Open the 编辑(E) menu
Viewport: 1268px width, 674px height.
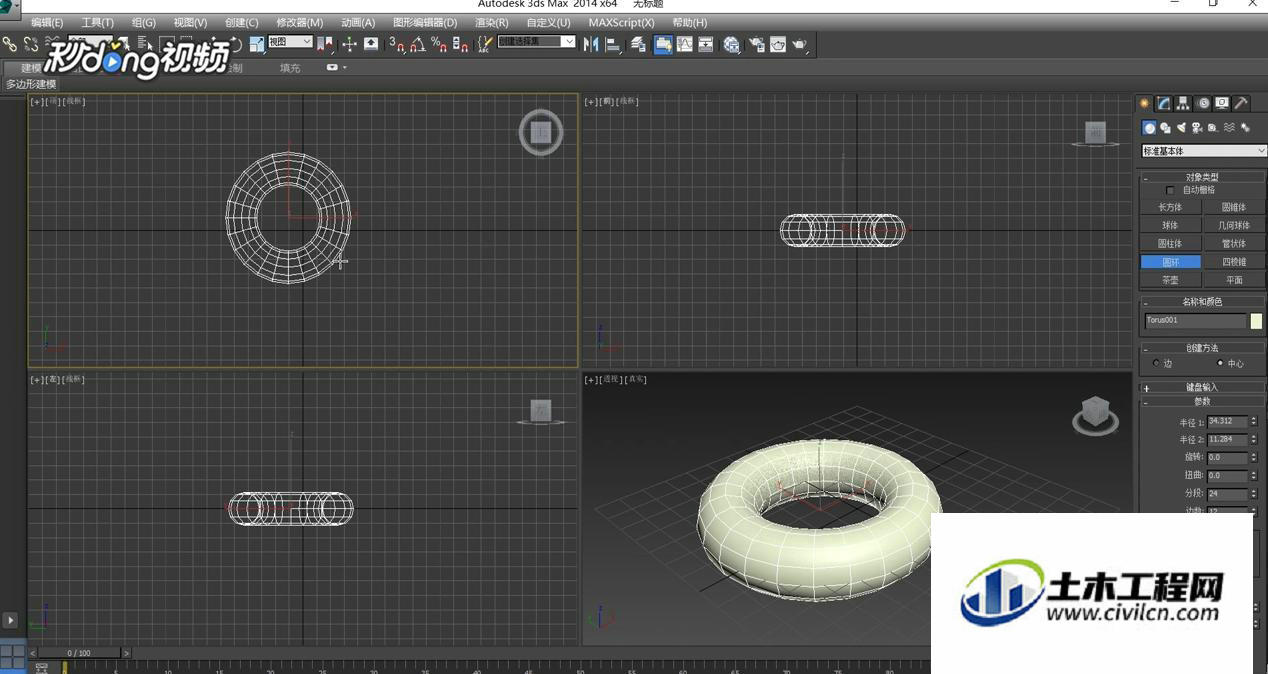(x=47, y=22)
